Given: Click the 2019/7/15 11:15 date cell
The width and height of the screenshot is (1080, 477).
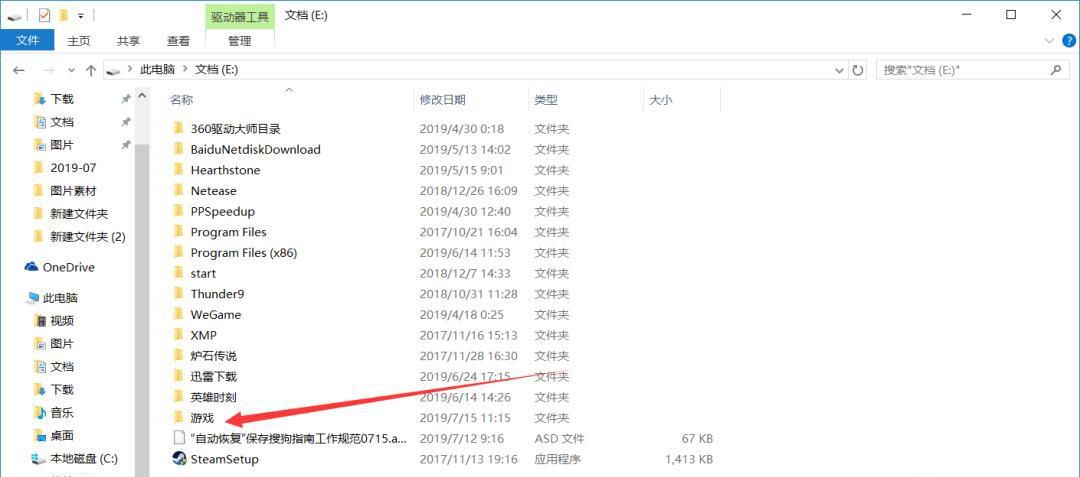Looking at the screenshot, I should [x=465, y=418].
